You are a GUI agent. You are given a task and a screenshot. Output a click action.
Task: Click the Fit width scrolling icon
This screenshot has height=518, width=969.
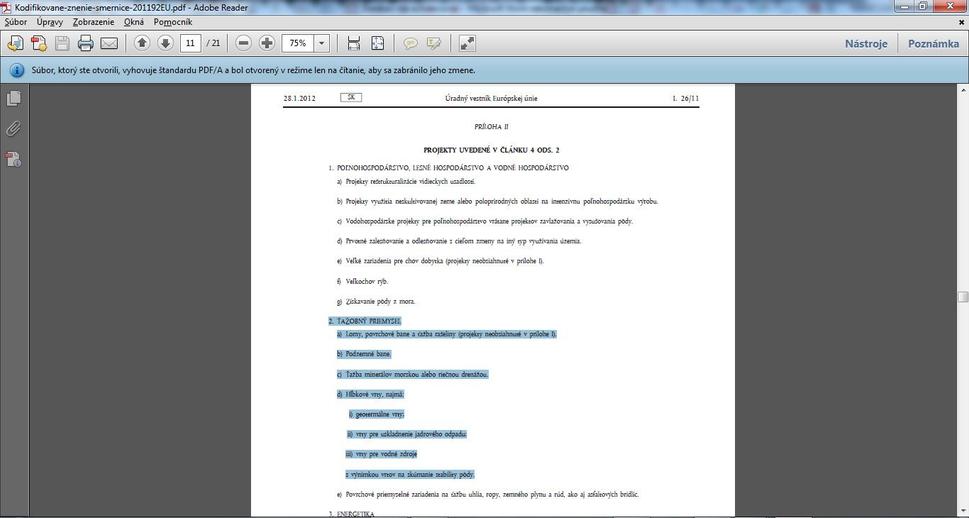tap(353, 43)
